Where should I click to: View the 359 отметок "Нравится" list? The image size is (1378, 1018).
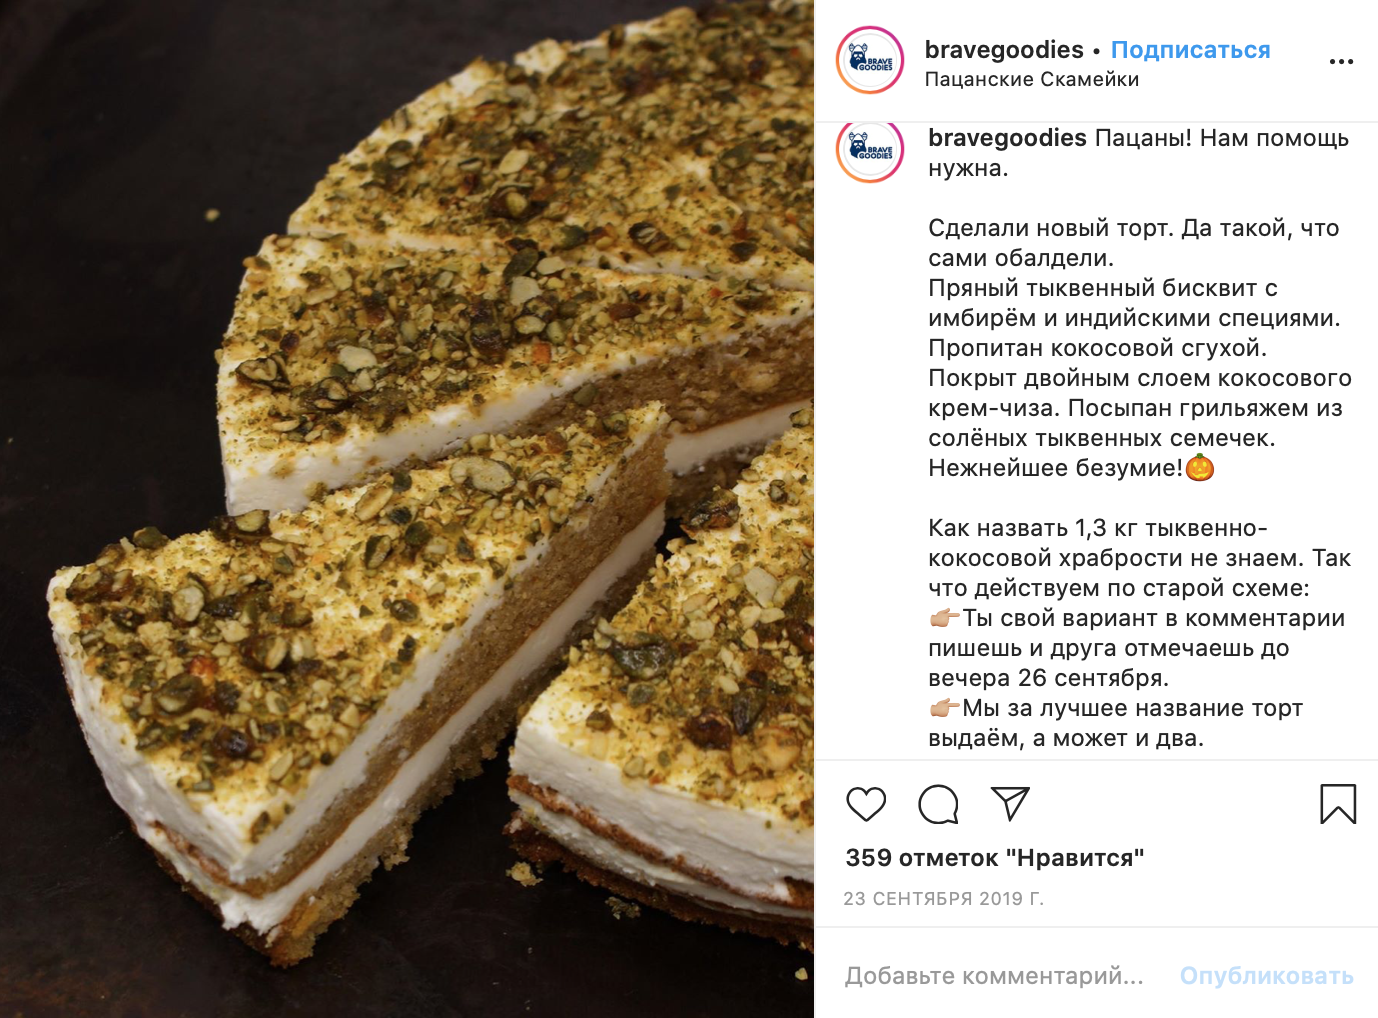tap(994, 857)
